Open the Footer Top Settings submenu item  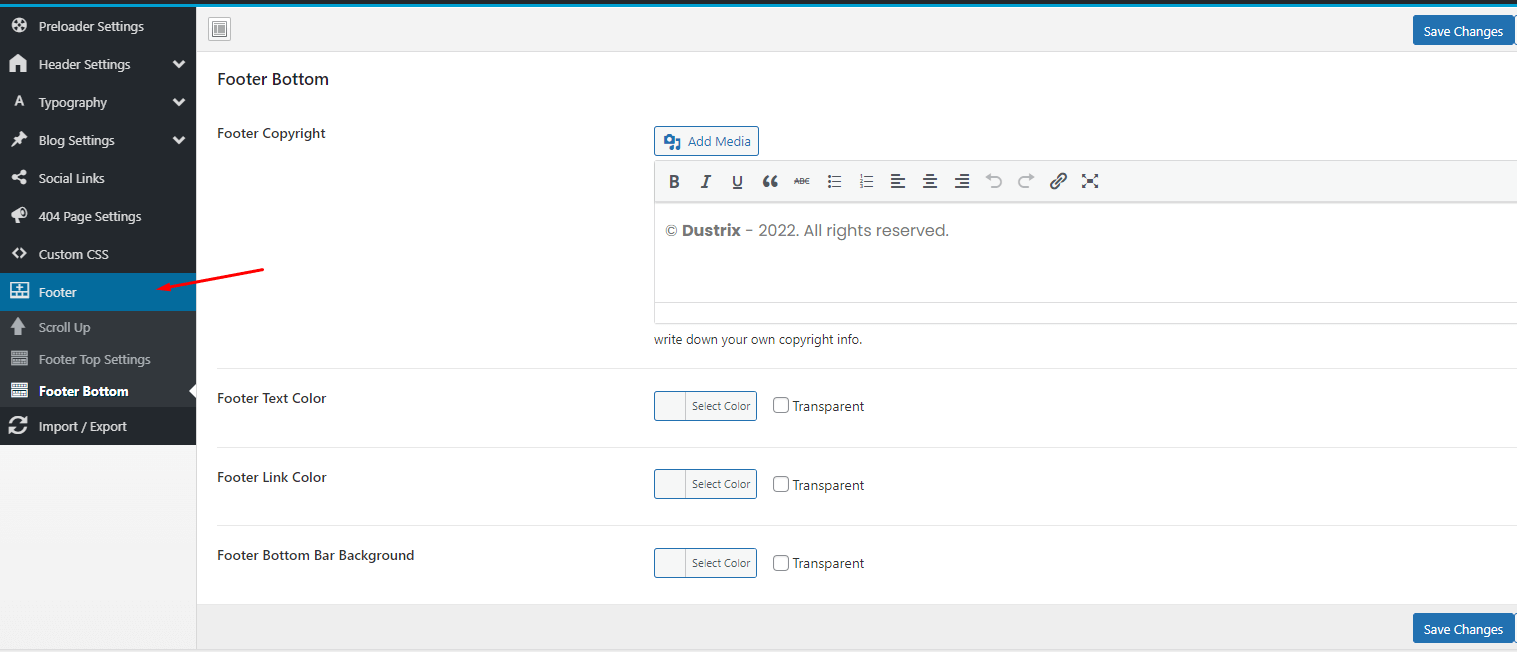pos(94,359)
